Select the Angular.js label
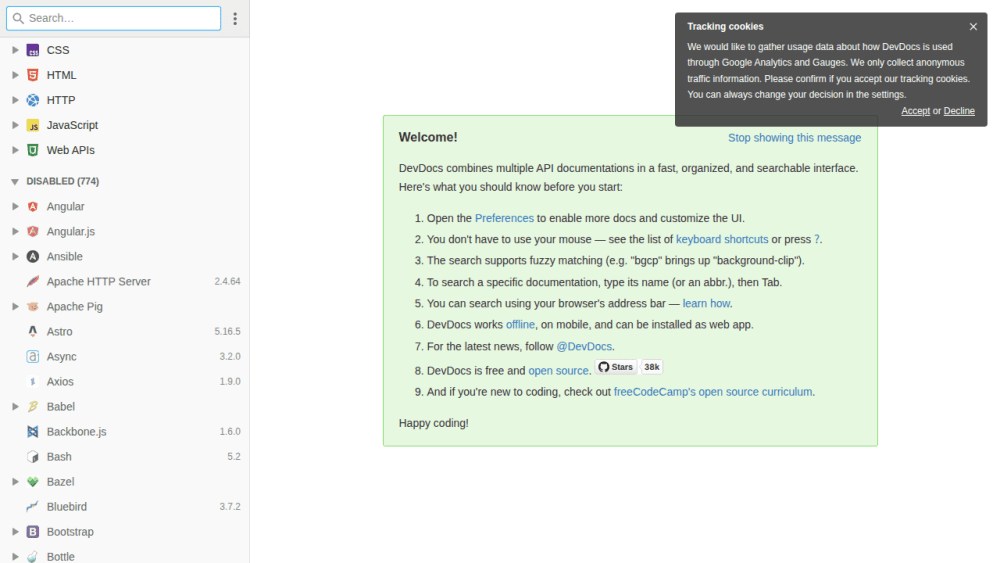 [70, 231]
